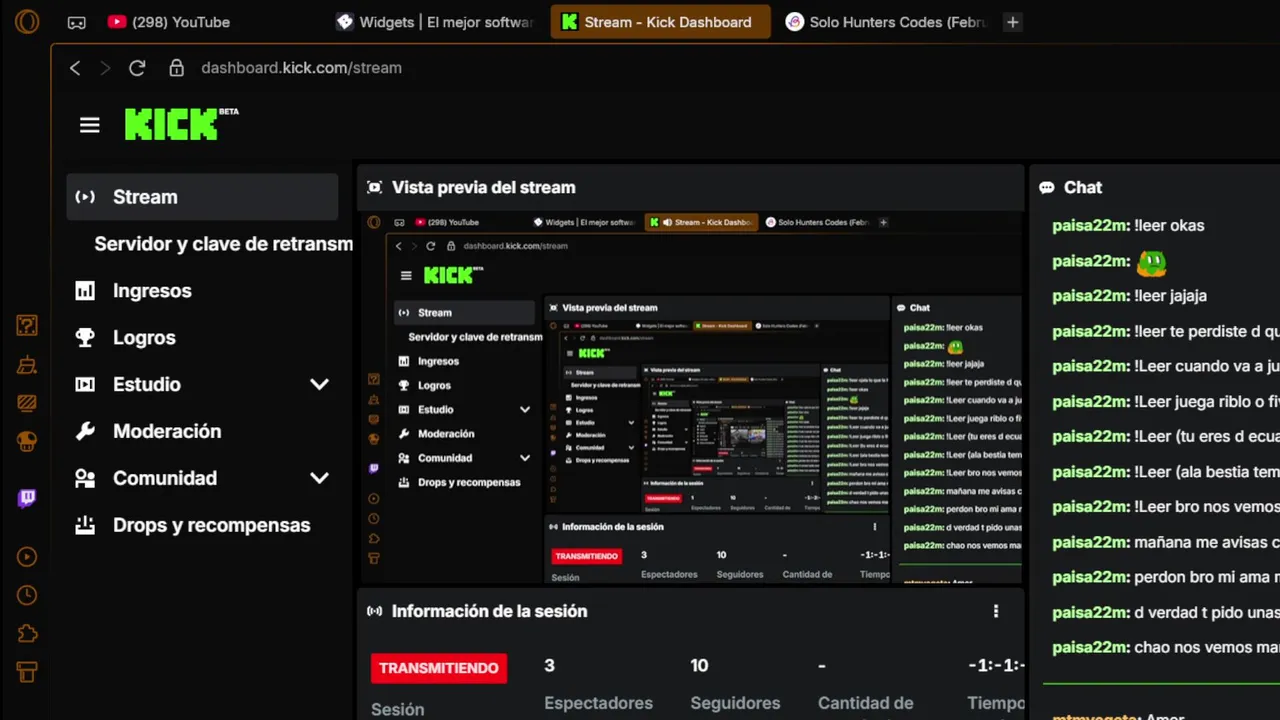Screen dimensions: 1280x720
Task: Click the Ingresos chart icon
Action: tap(85, 291)
